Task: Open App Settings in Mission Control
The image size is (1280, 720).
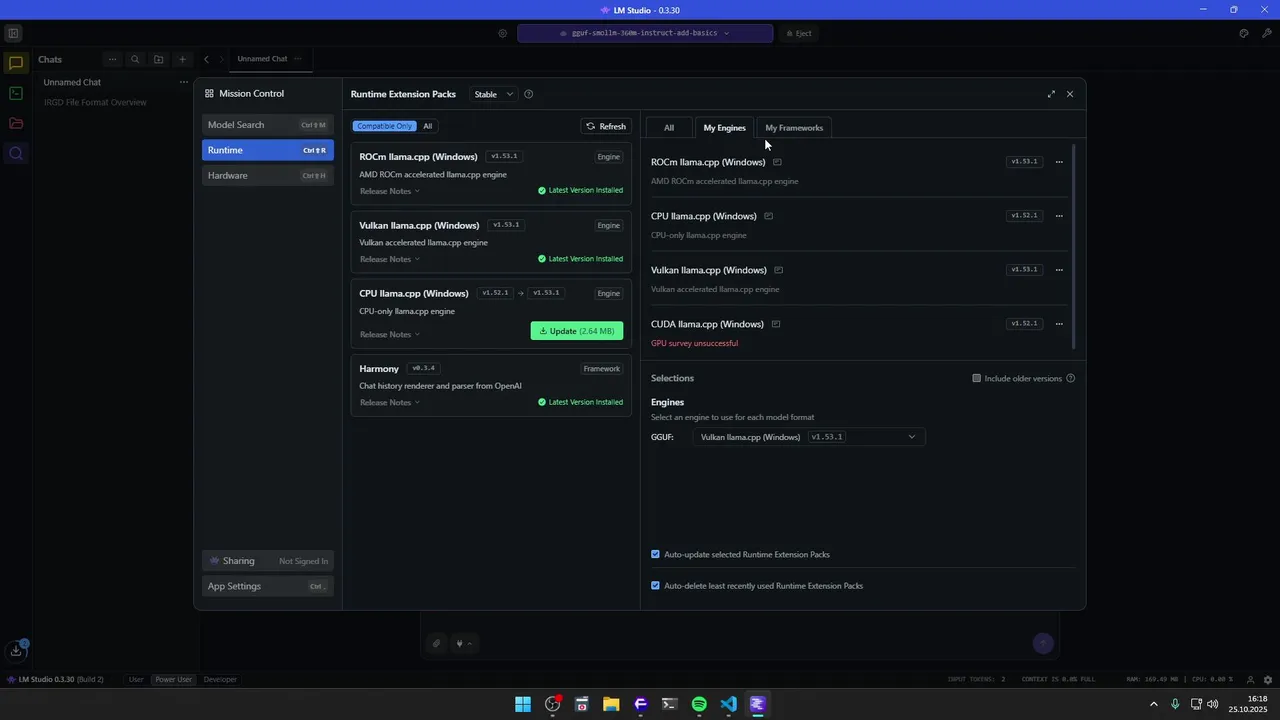Action: [x=267, y=586]
